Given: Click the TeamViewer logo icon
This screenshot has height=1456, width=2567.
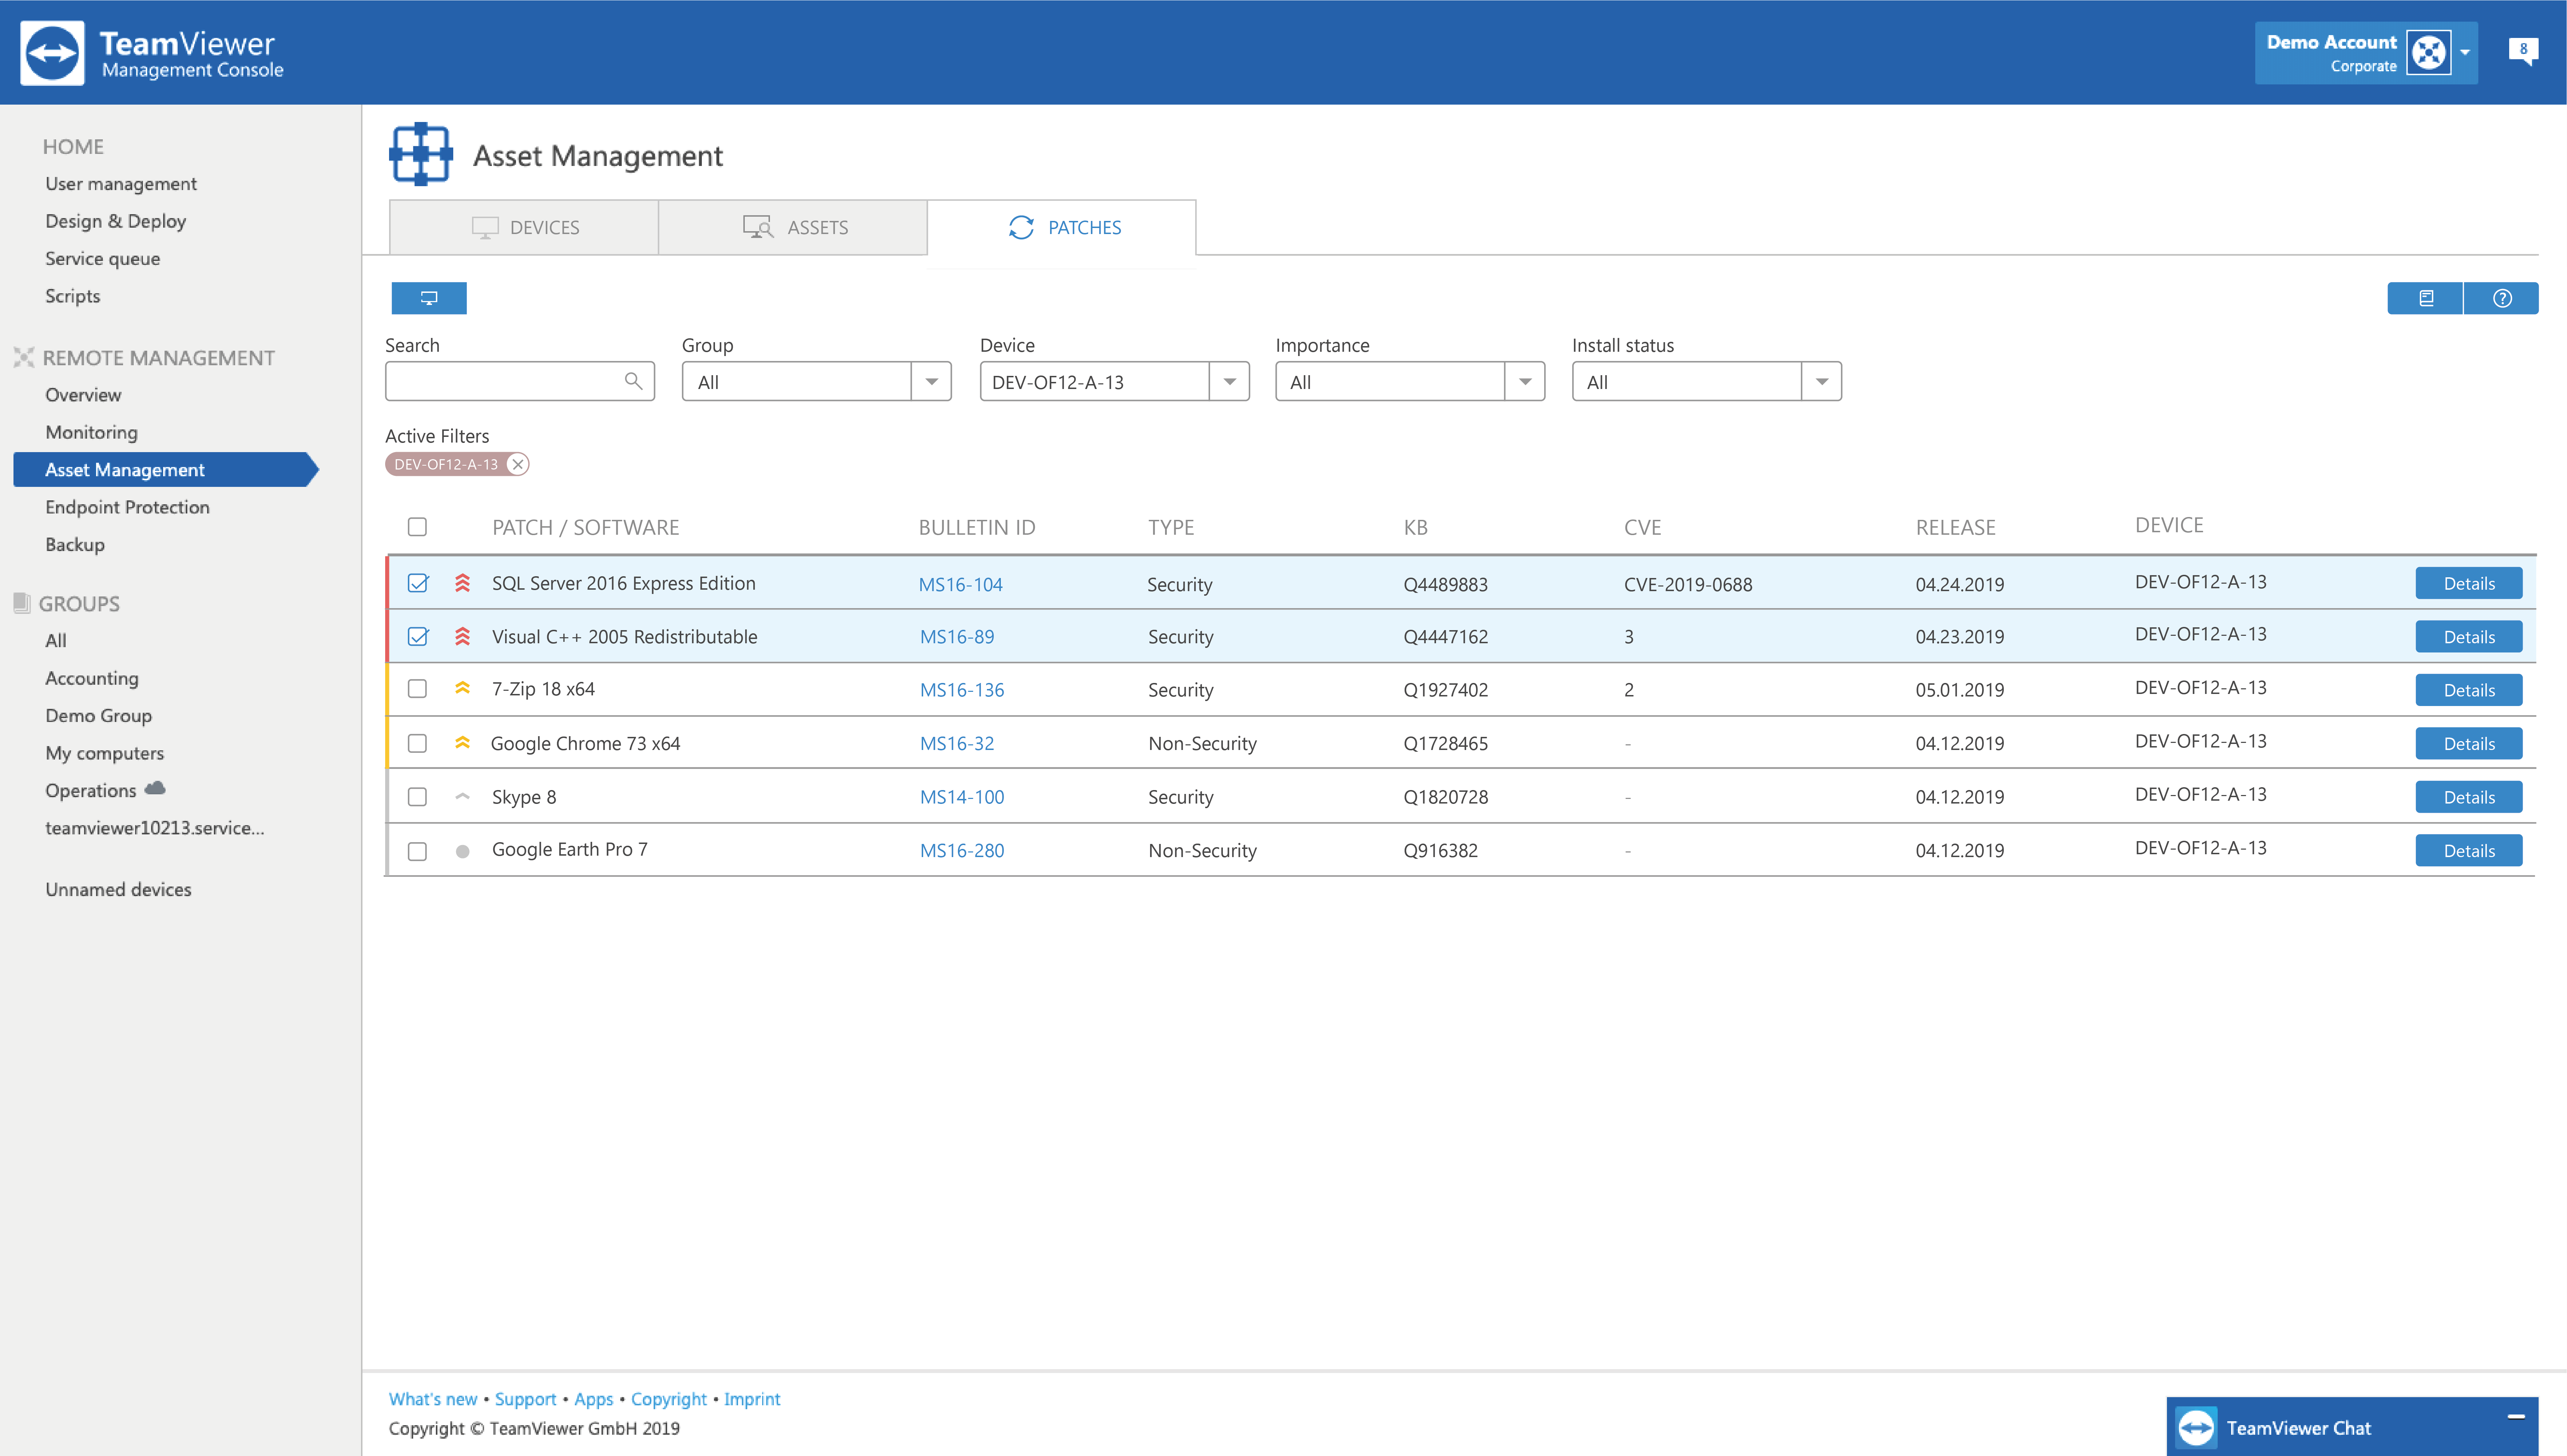Looking at the screenshot, I should click(x=52, y=53).
